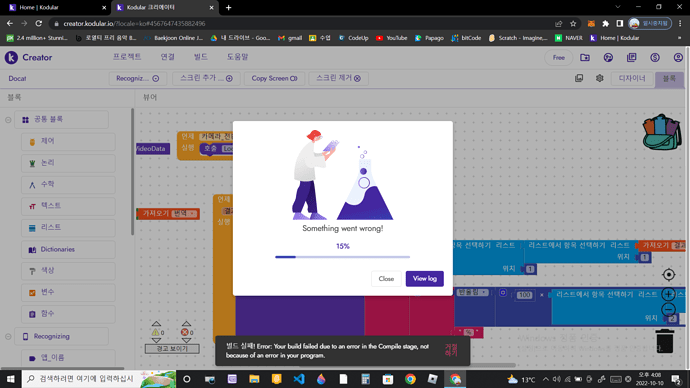
Task: Dismiss the build failed snackbar message
Action: click(451, 351)
